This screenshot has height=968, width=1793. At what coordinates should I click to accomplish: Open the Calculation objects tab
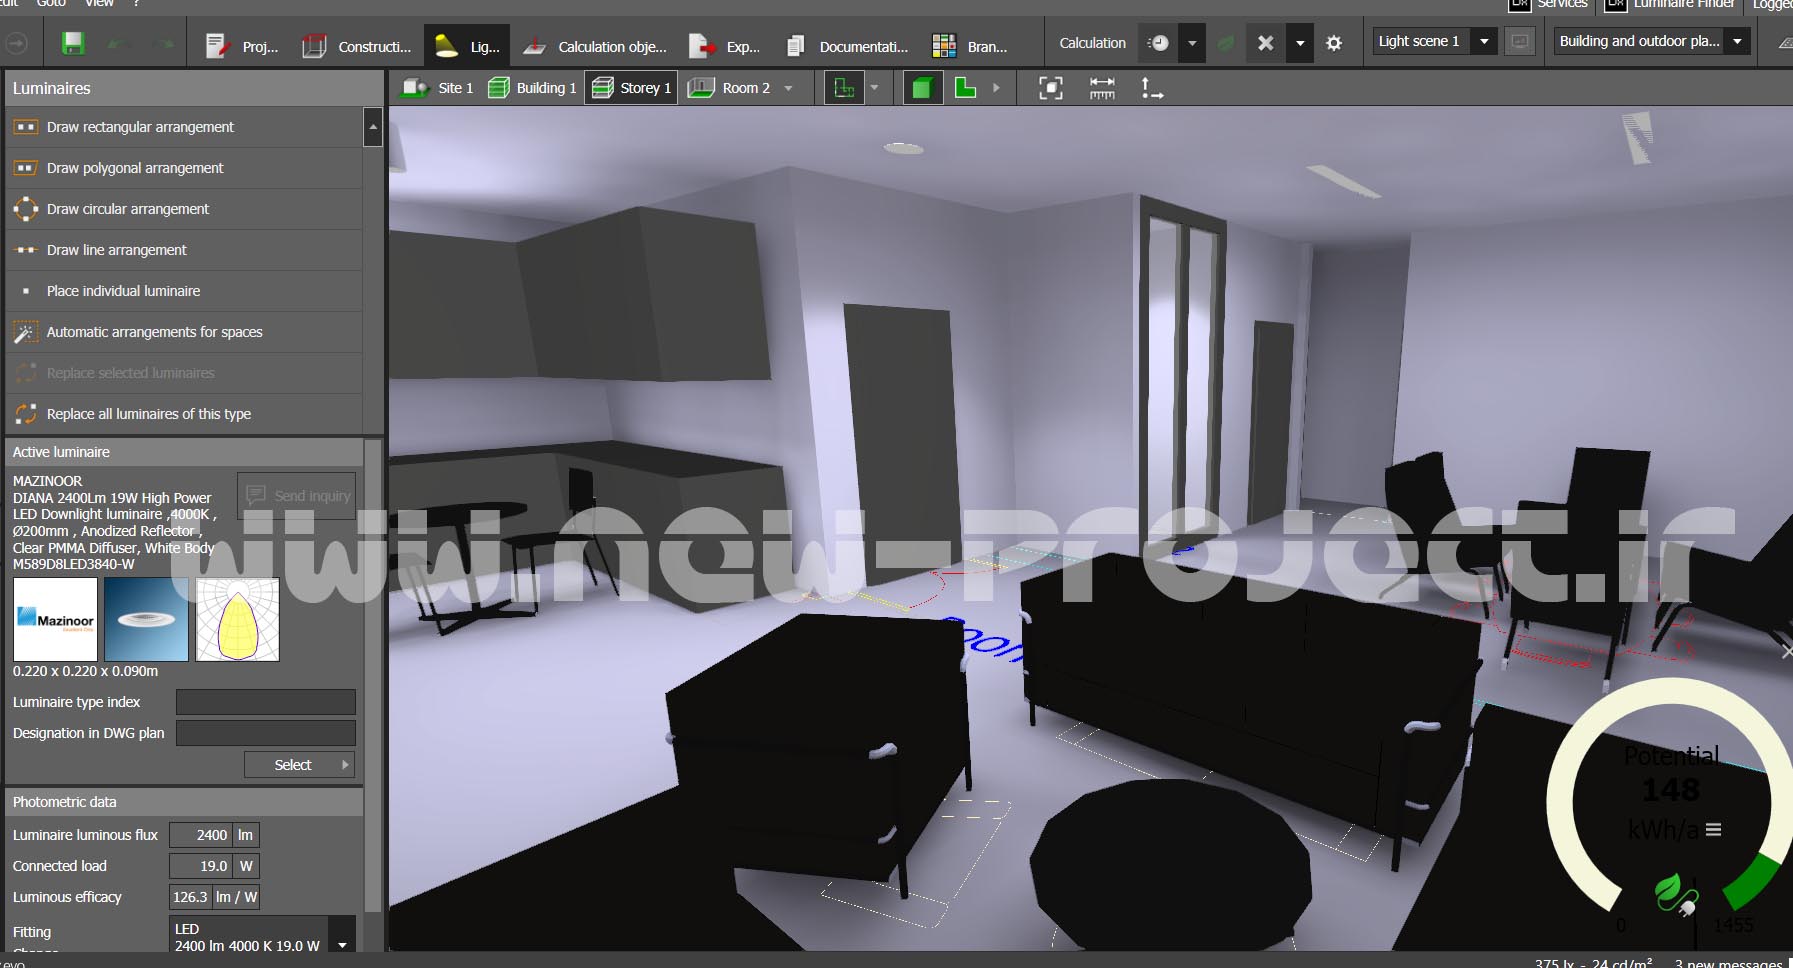click(595, 46)
